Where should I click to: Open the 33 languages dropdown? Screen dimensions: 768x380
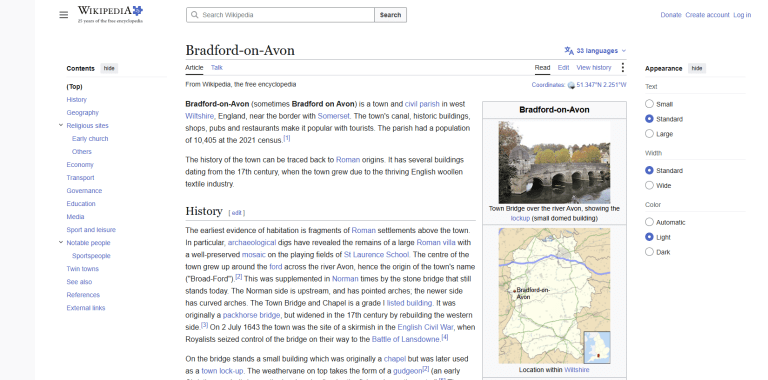(x=596, y=50)
